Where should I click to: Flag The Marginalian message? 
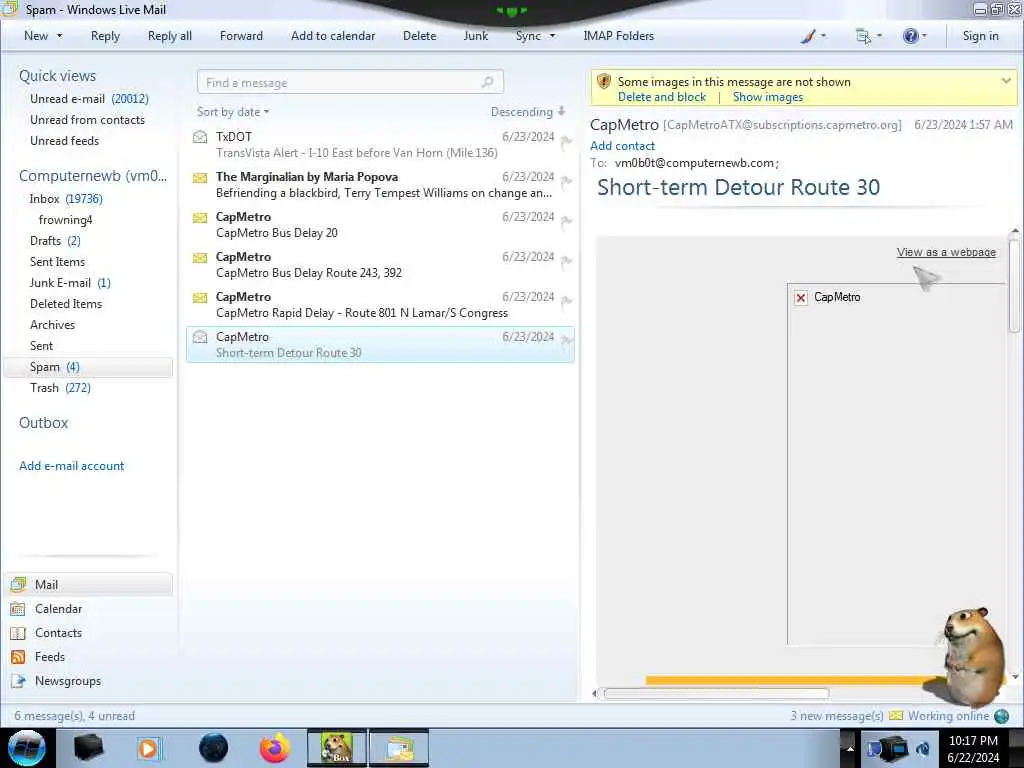pyautogui.click(x=566, y=181)
